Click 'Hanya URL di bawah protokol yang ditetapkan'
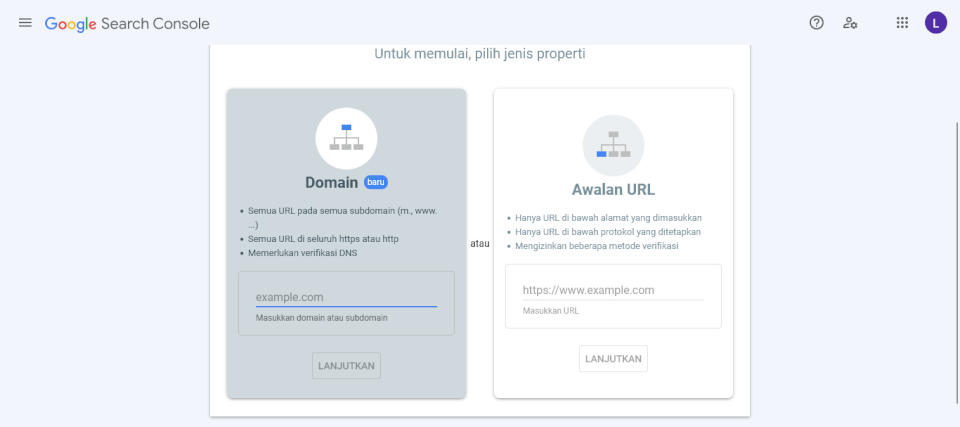This screenshot has width=960, height=427. (x=608, y=232)
